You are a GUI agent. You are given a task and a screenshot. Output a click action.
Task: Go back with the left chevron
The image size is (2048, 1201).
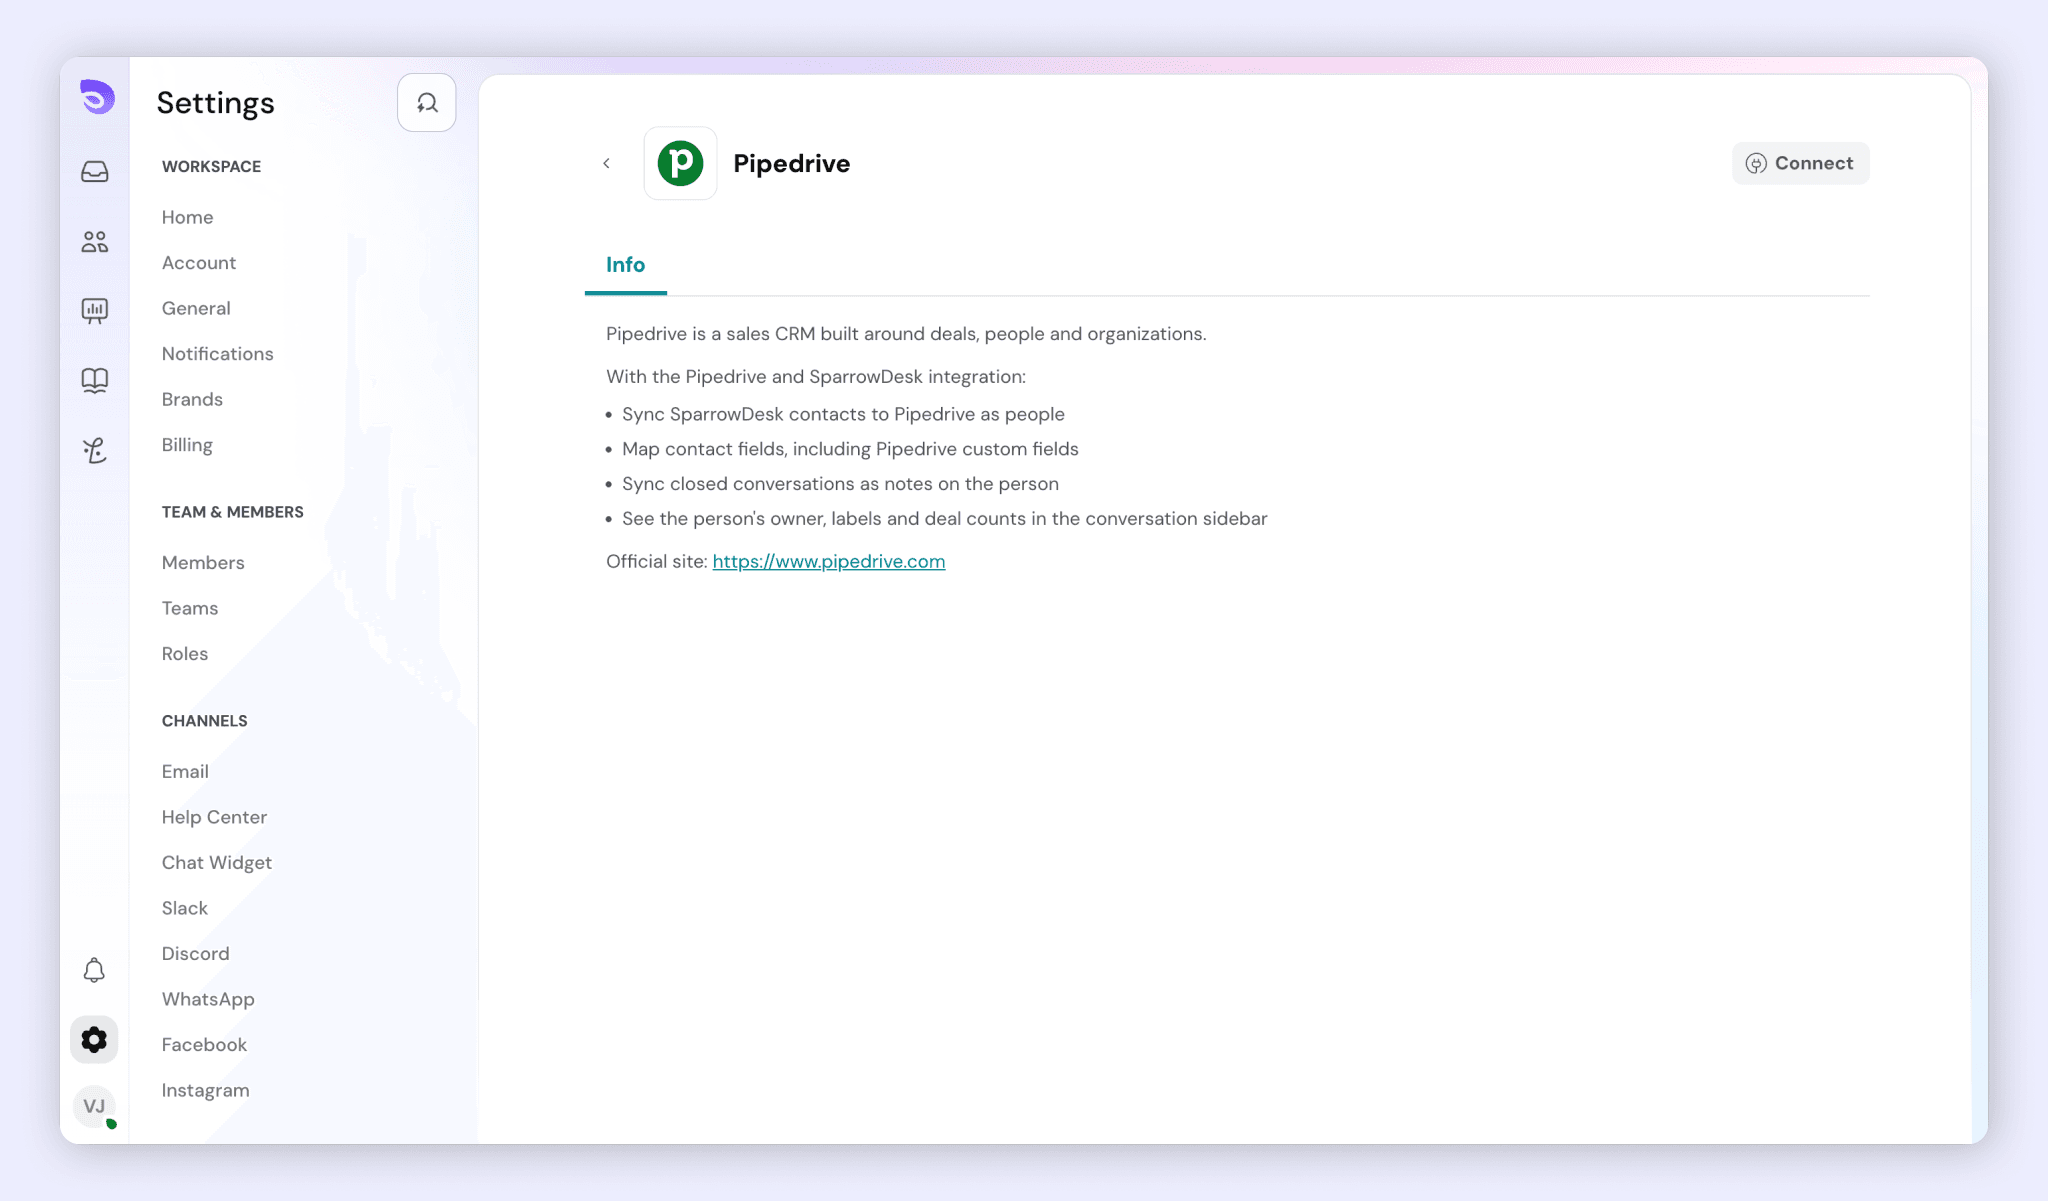pos(606,163)
